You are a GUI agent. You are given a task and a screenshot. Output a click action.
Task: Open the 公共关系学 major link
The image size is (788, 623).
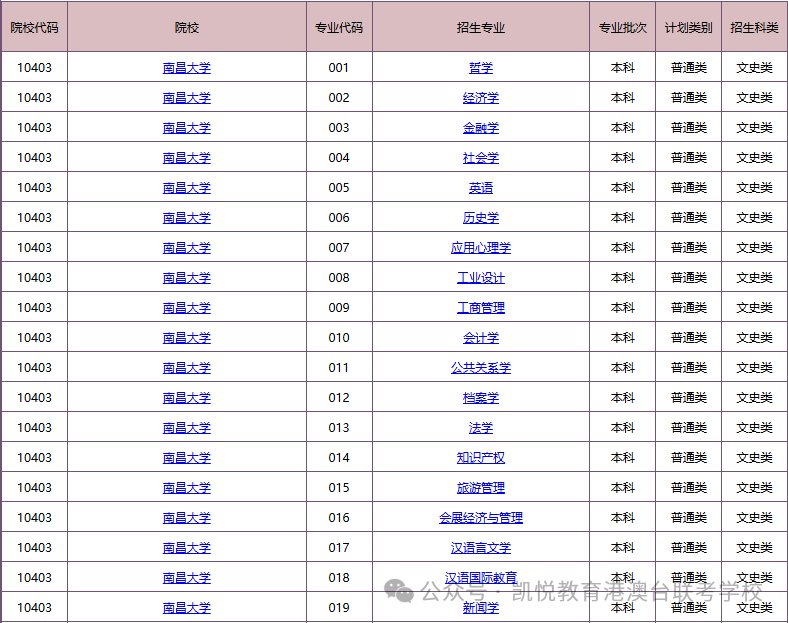click(481, 368)
